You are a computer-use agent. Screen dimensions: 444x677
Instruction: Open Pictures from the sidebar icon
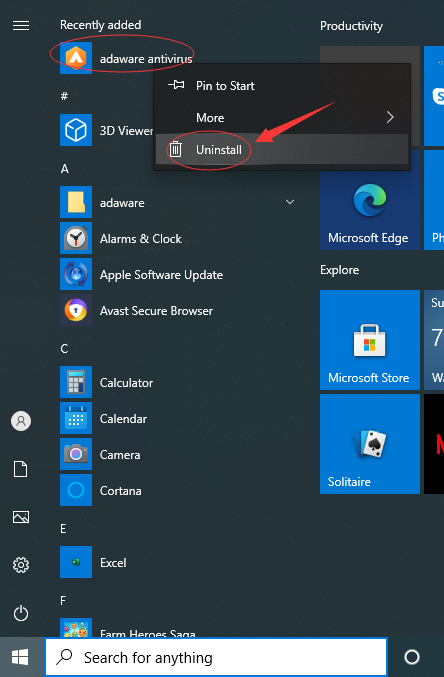click(21, 517)
